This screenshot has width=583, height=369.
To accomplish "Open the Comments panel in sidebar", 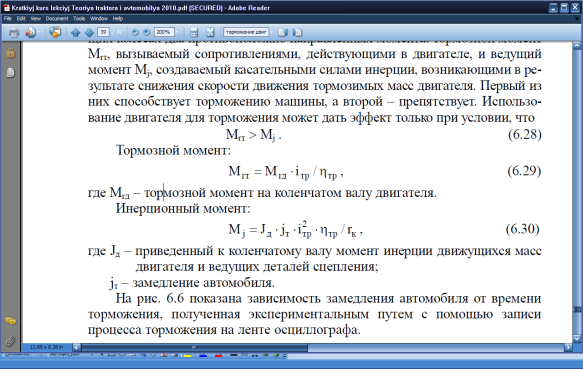I will pos(10,321).
